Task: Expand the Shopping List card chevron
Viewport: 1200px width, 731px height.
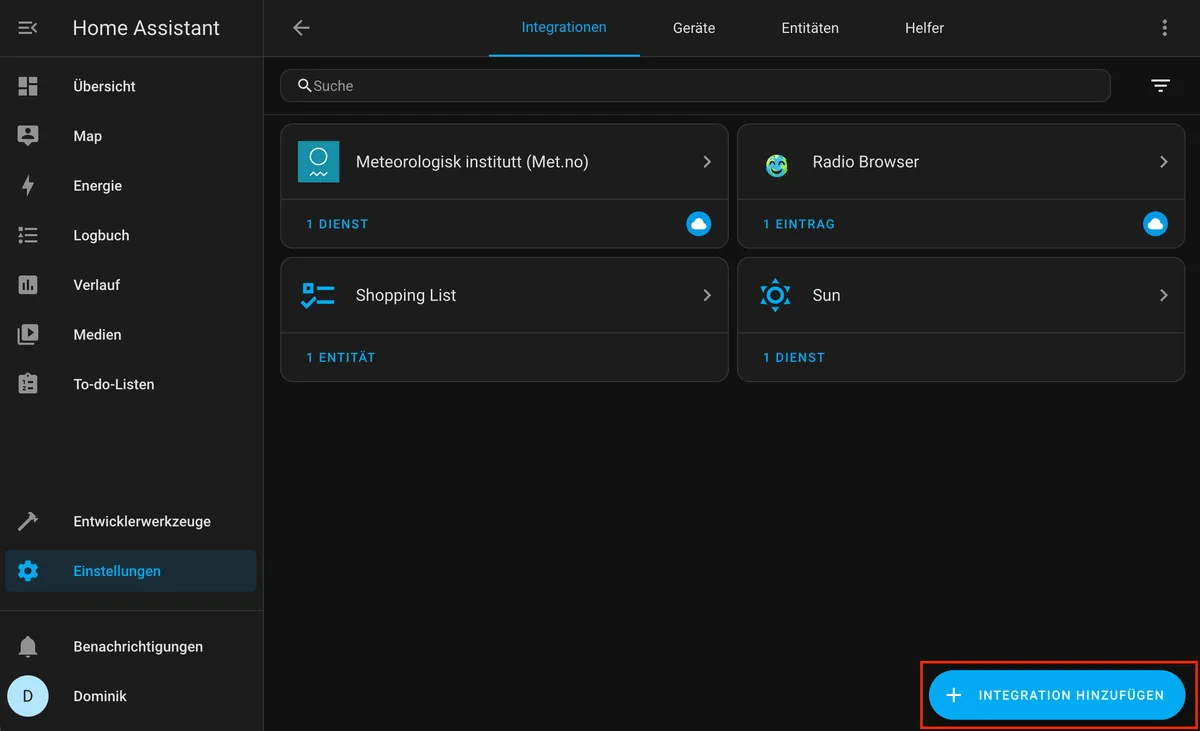Action: click(707, 295)
